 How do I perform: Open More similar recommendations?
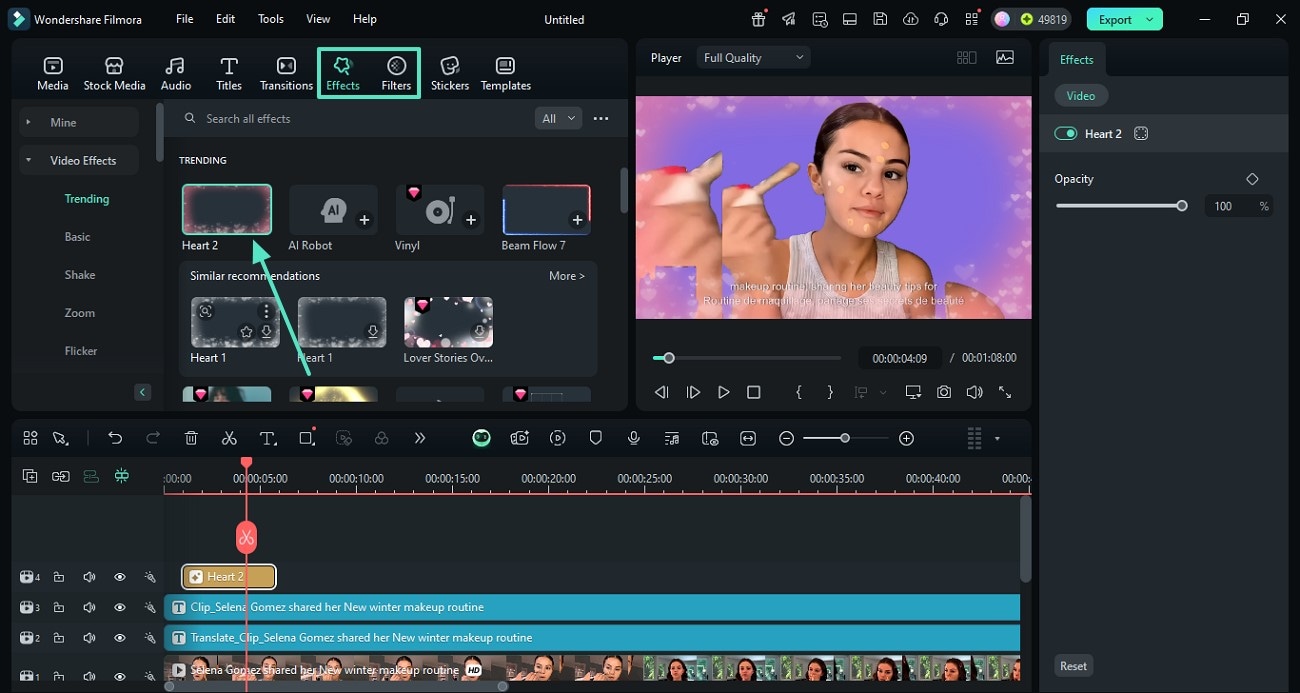pyautogui.click(x=567, y=276)
